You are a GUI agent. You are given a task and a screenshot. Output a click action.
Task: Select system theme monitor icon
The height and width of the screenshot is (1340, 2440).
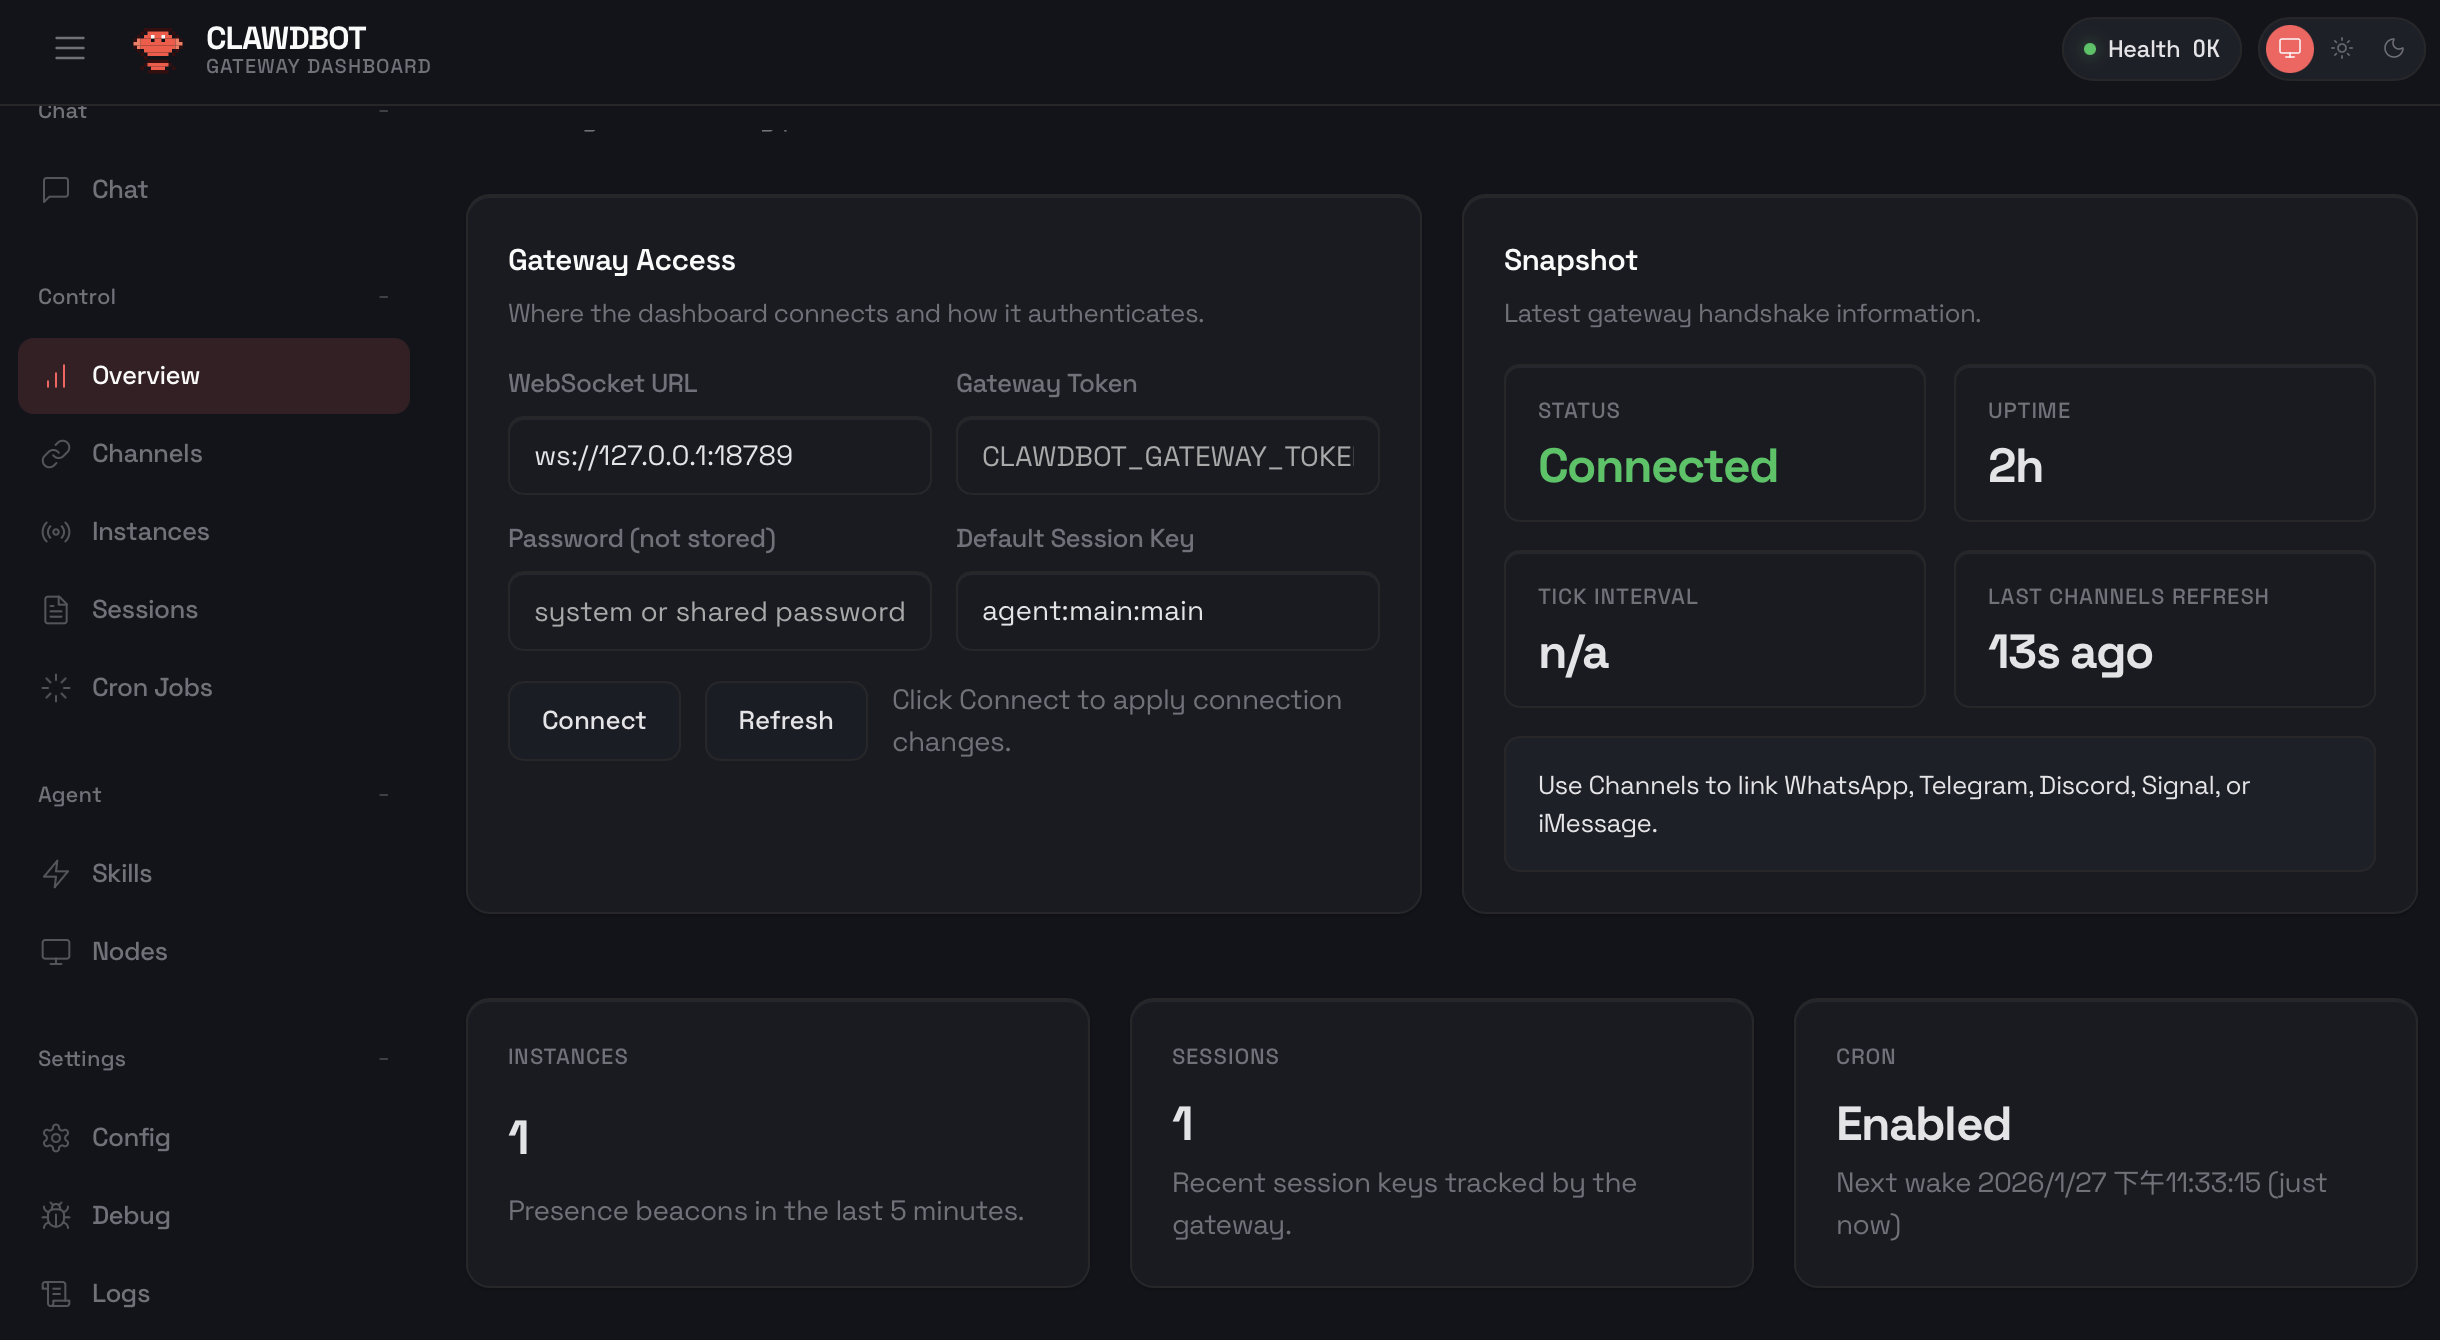pos(2290,48)
